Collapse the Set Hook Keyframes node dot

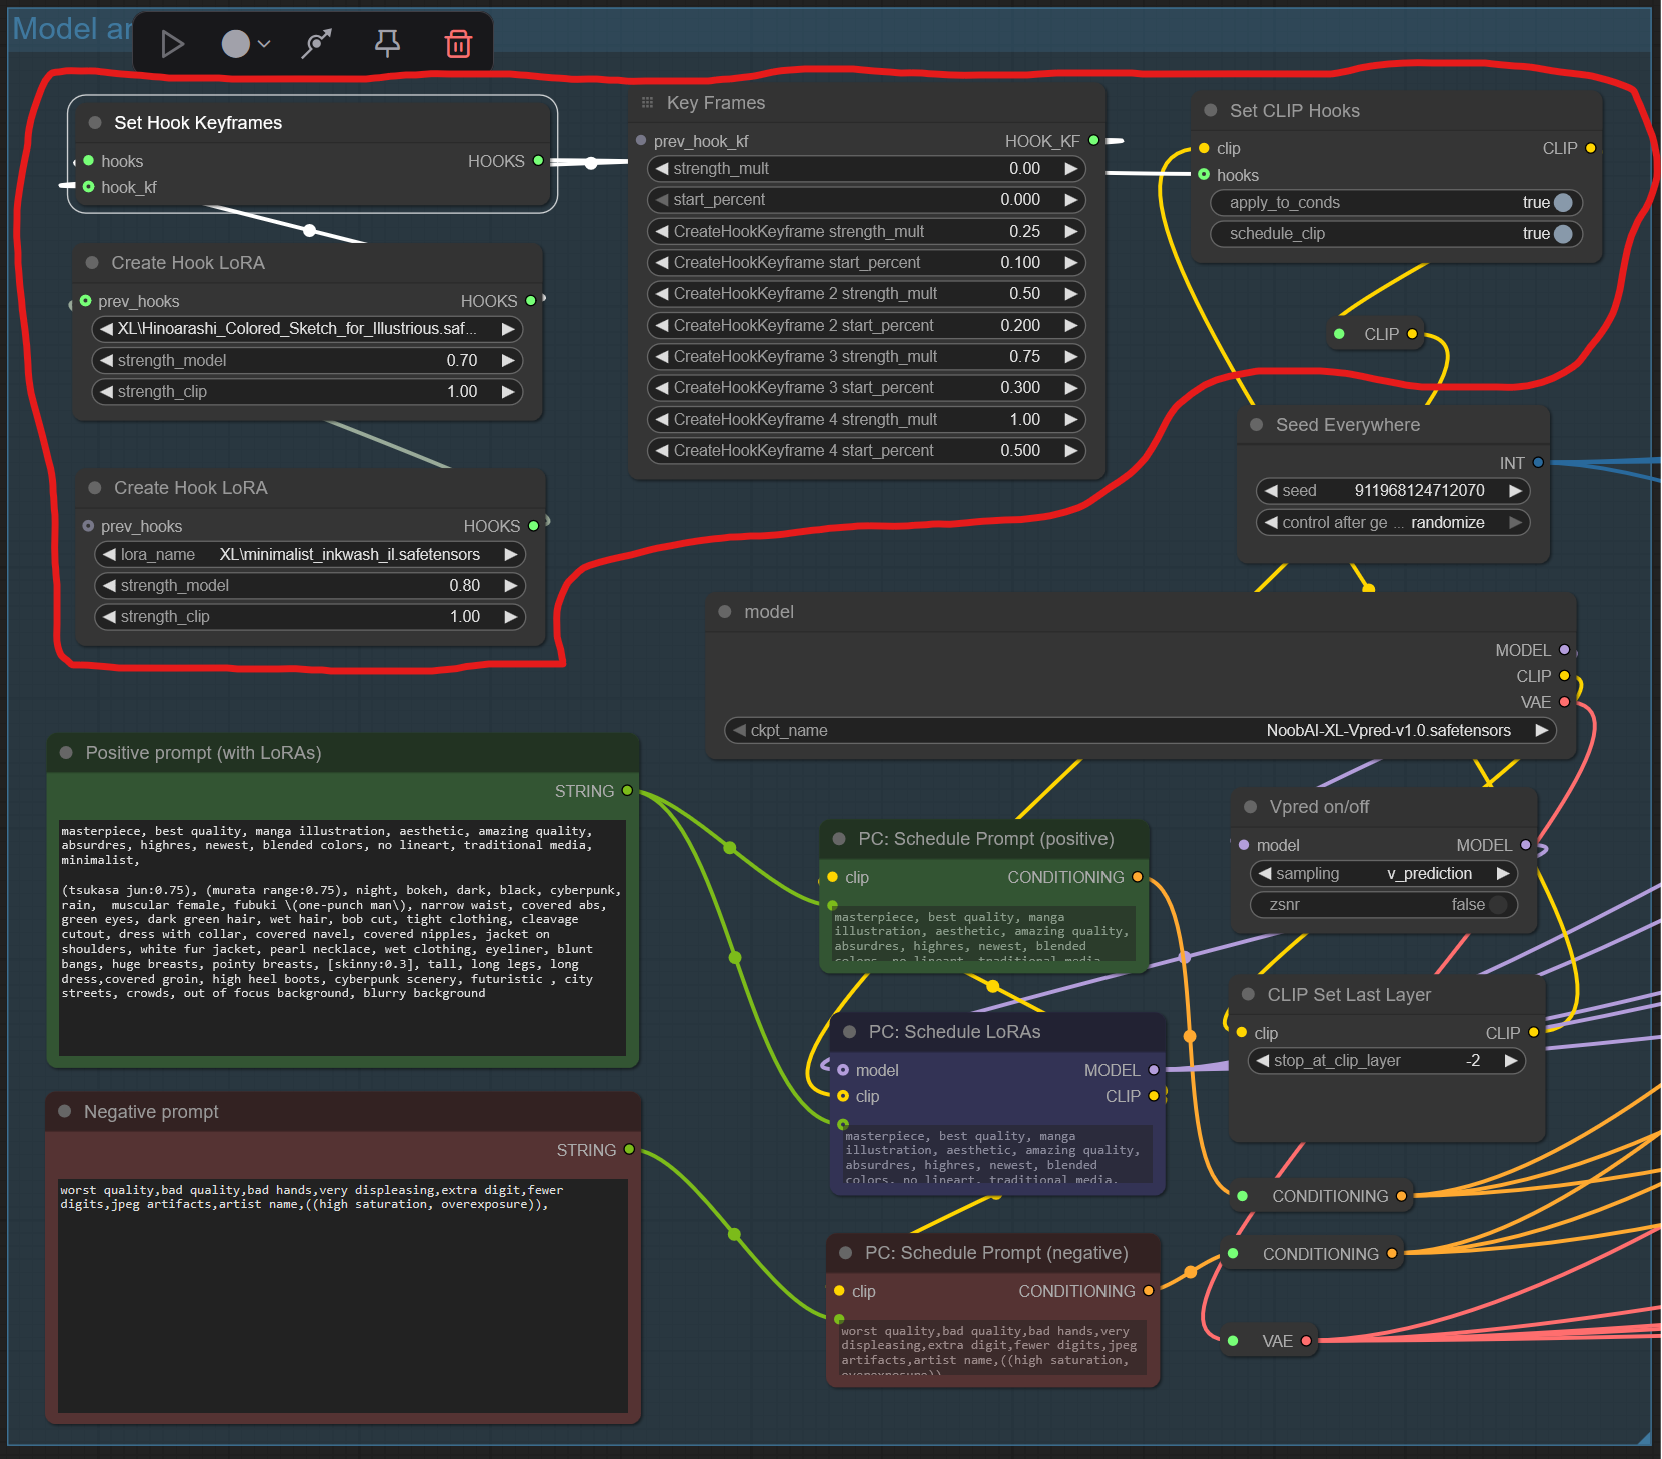95,123
